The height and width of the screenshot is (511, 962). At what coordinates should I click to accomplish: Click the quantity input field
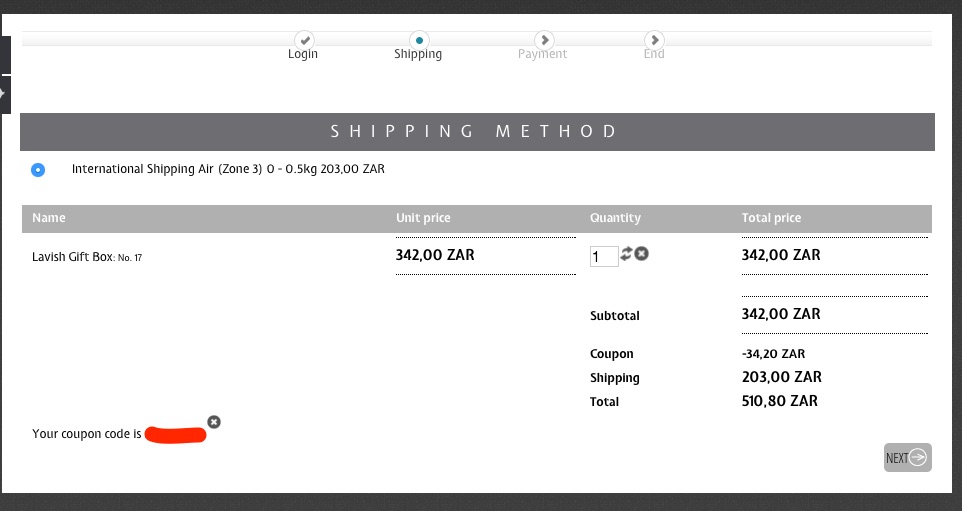604,257
